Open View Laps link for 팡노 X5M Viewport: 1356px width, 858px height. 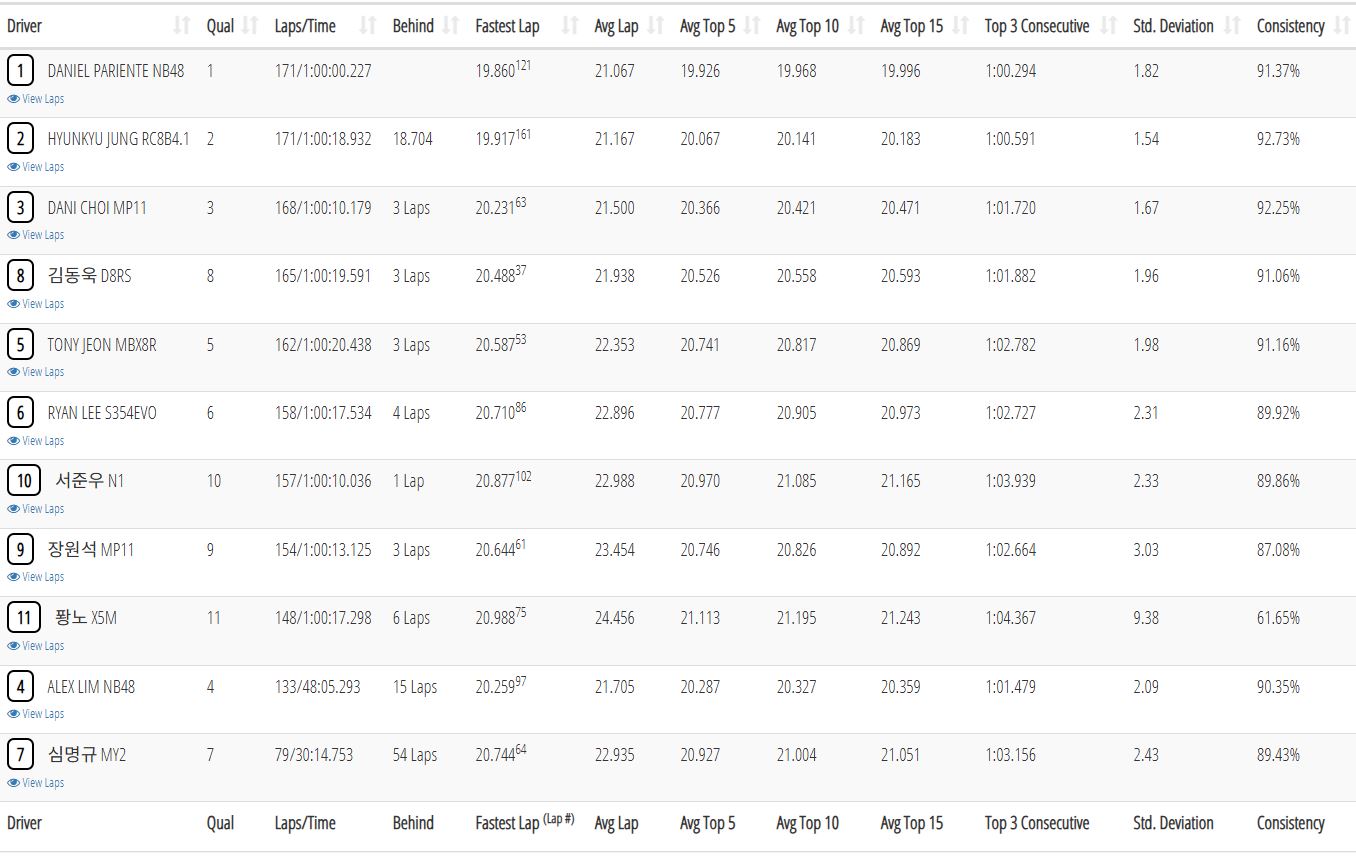click(x=42, y=646)
